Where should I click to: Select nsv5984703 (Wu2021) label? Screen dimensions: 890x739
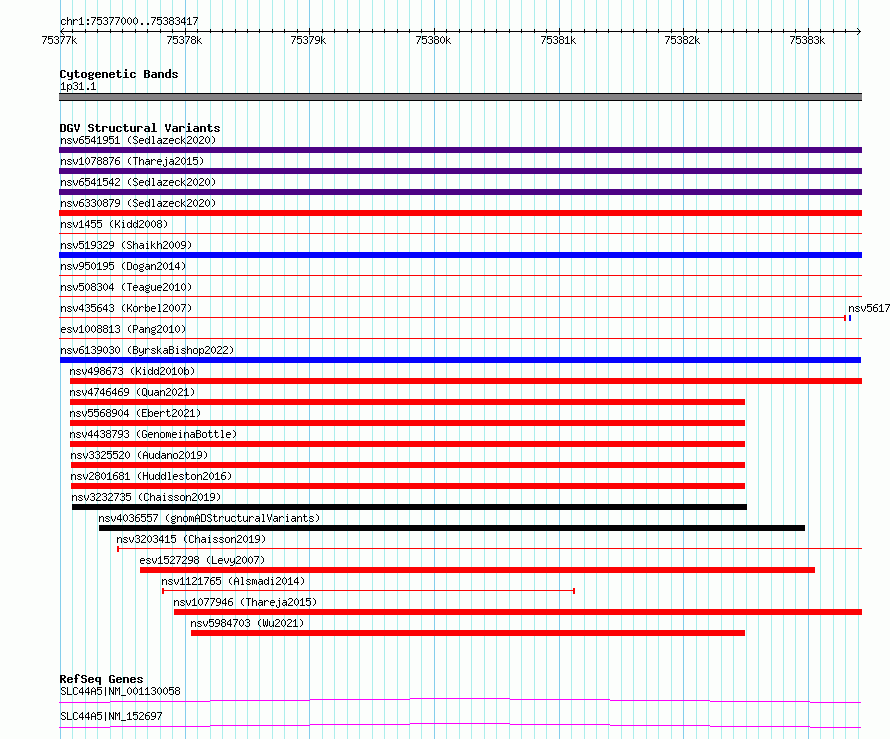(247, 623)
